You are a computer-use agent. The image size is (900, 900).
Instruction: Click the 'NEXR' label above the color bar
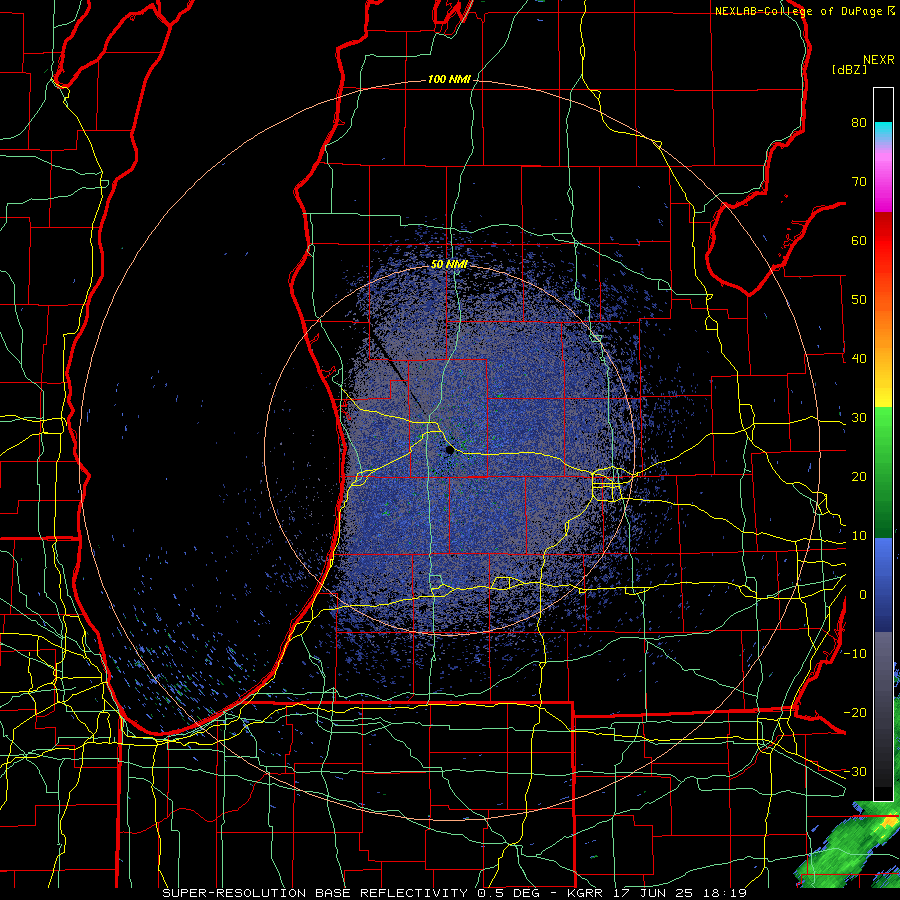(879, 60)
